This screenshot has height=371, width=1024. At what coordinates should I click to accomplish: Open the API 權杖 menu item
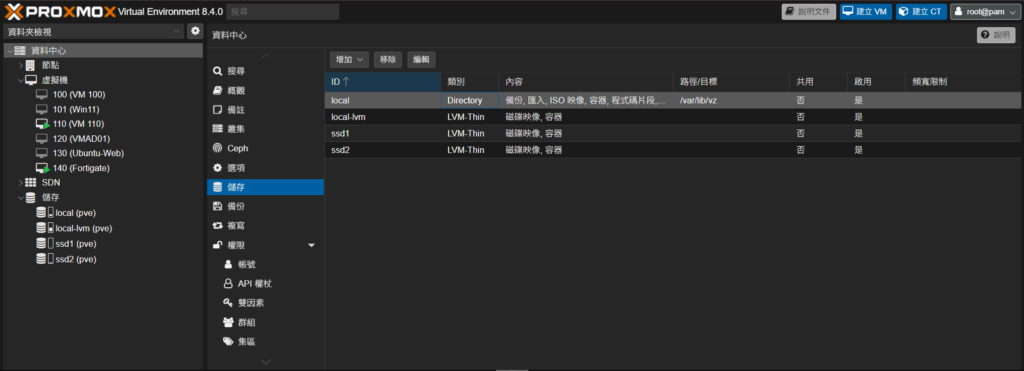265,283
